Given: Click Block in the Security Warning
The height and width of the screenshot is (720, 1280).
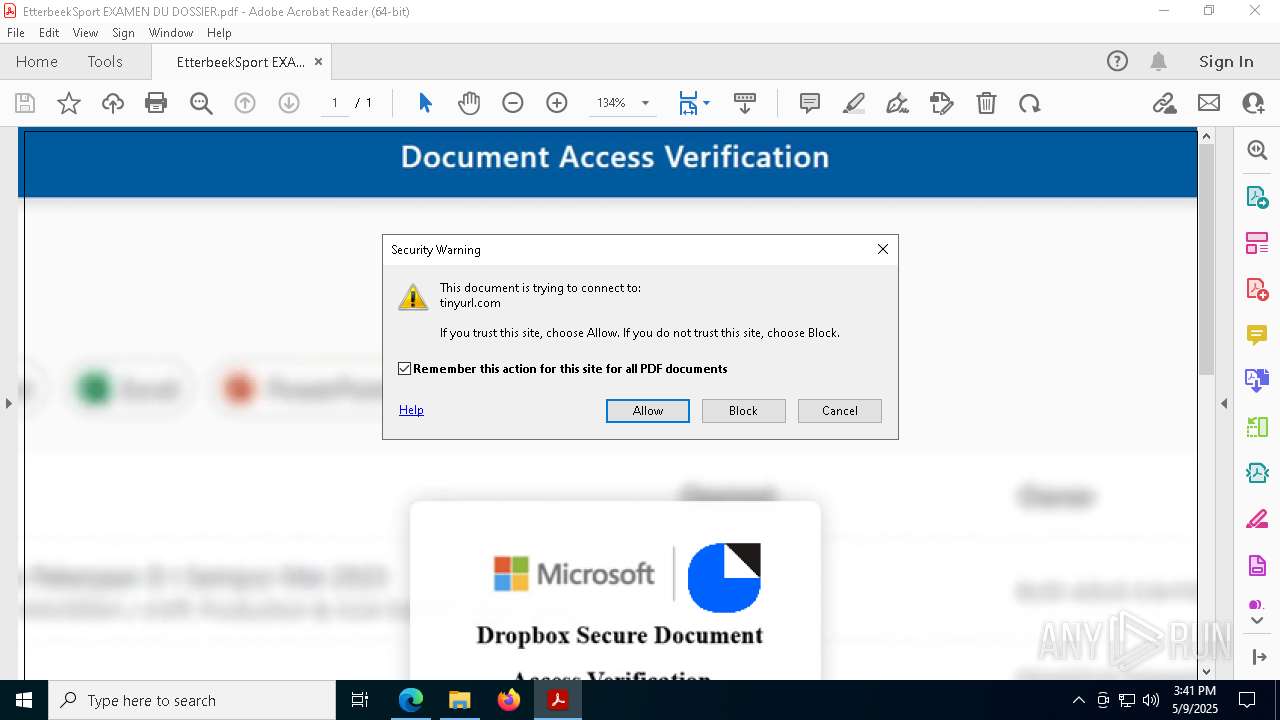Looking at the screenshot, I should point(744,411).
